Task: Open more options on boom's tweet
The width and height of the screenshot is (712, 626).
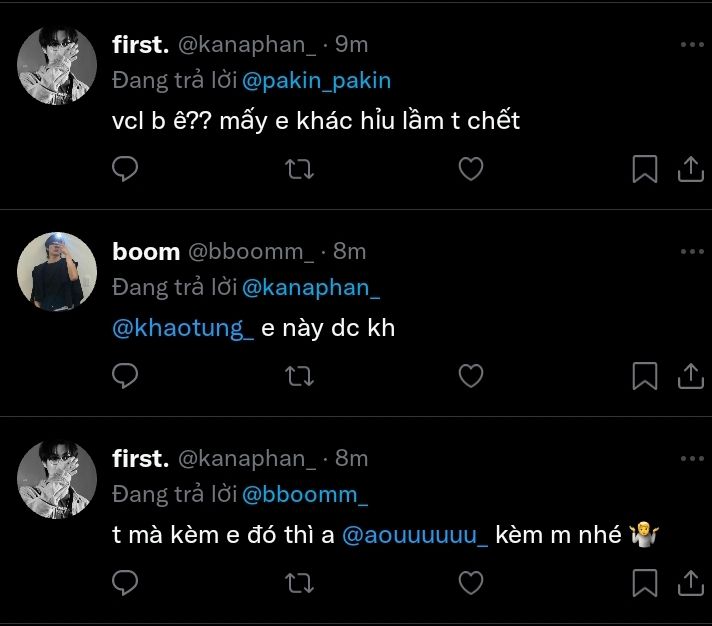Action: [x=691, y=252]
